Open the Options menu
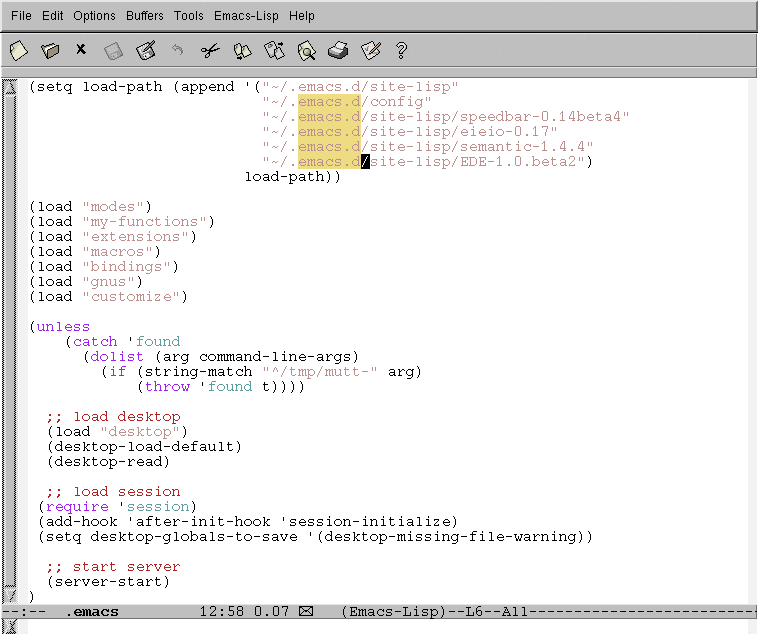The width and height of the screenshot is (758, 635). [94, 16]
